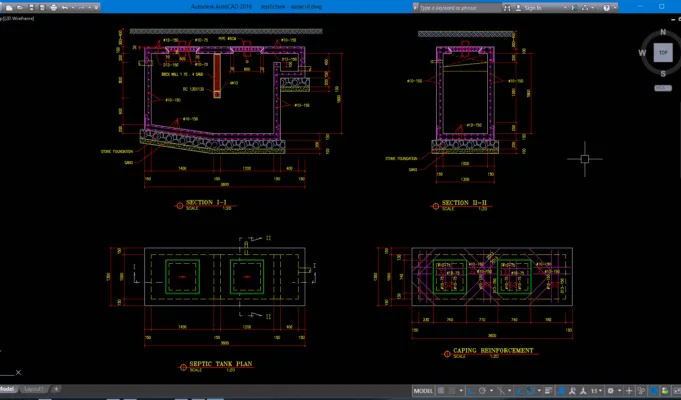Expand the annotation scale 1:1 dropdown
The image size is (681, 400).
coord(598,390)
